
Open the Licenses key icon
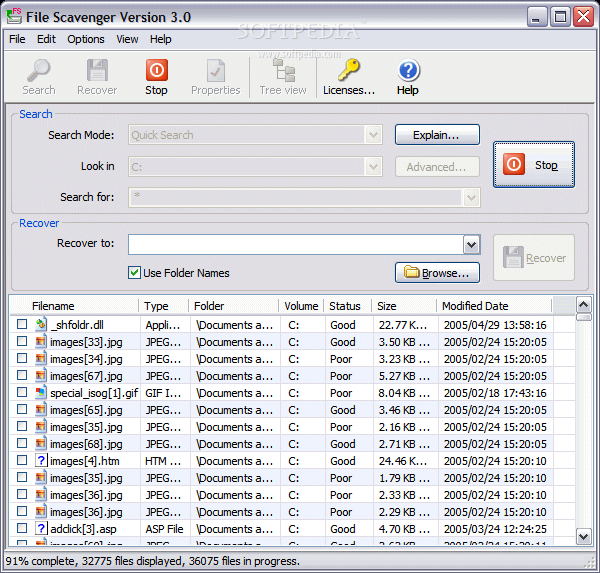click(x=349, y=70)
